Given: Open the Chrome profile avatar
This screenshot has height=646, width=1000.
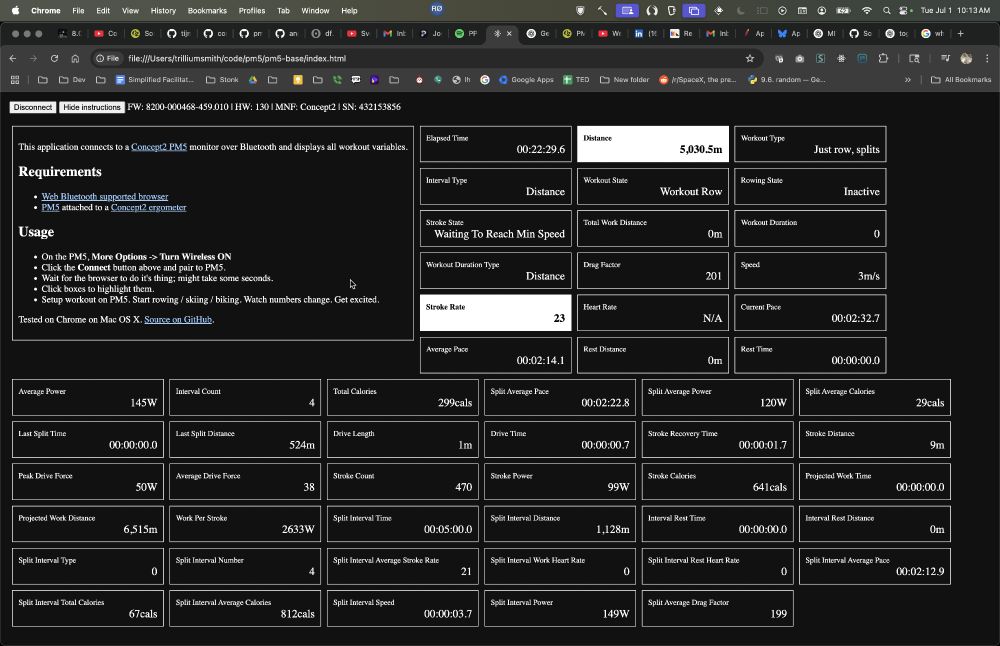Looking at the screenshot, I should click(966, 58).
